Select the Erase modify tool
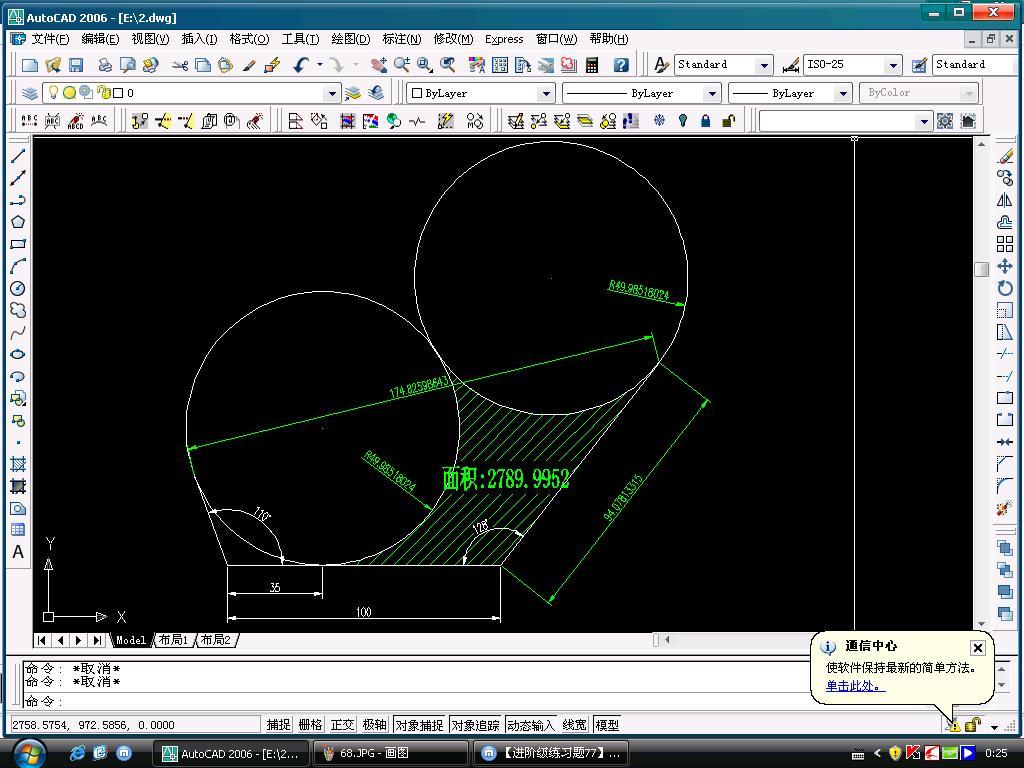Viewport: 1024px width, 768px height. [x=1005, y=155]
